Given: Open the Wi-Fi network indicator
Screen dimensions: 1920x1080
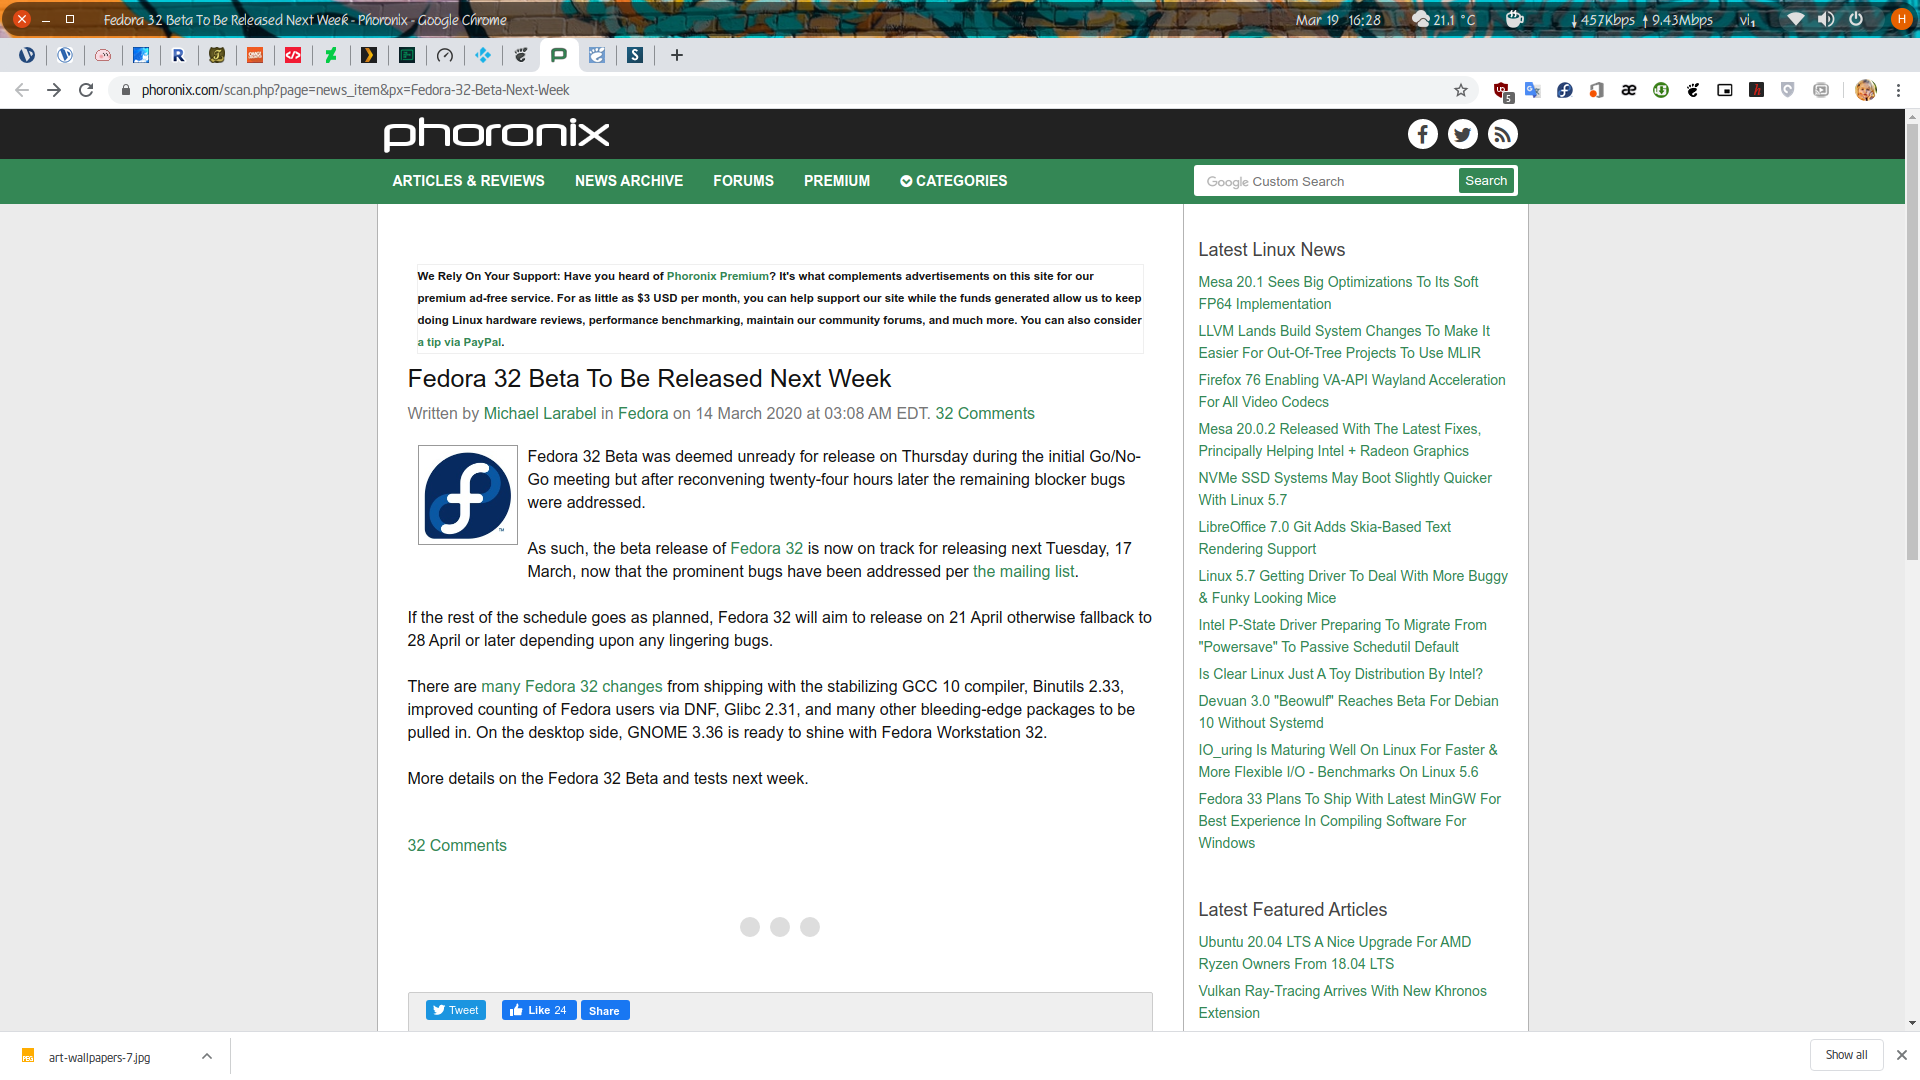Looking at the screenshot, I should point(1796,19).
